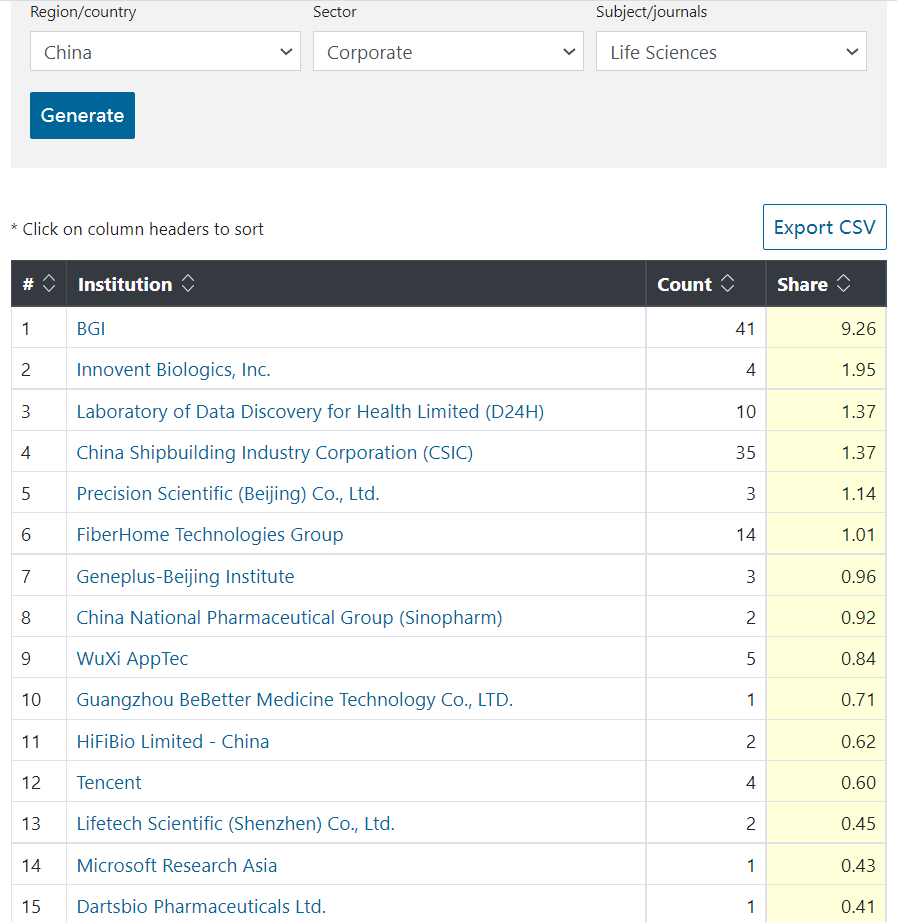Click WuXi AppTec count value 5
This screenshot has height=922, width=897.
[751, 659]
